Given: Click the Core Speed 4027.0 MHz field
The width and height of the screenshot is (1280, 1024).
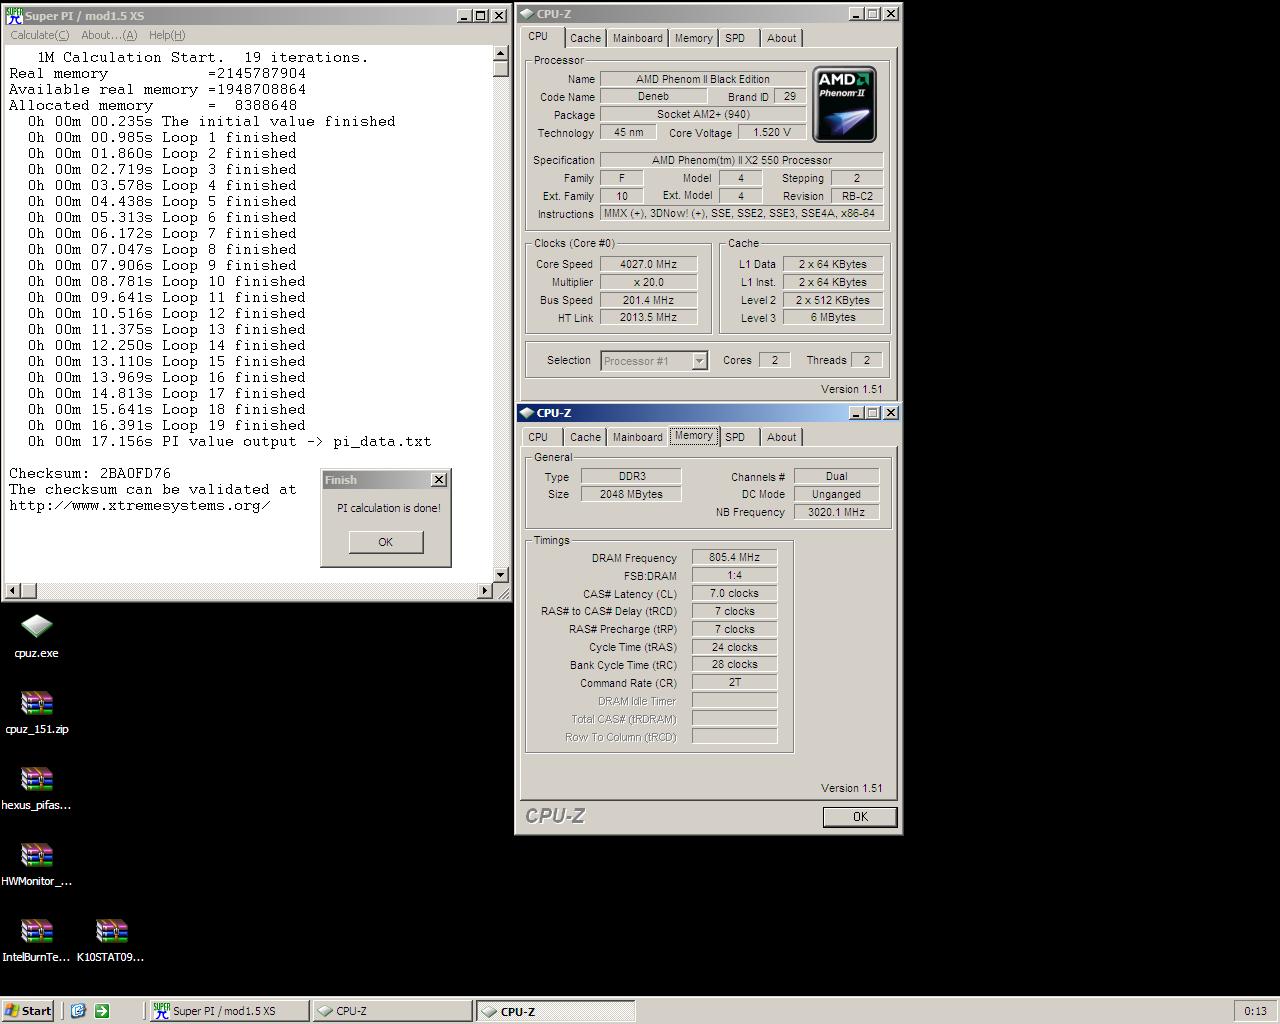Looking at the screenshot, I should tap(648, 264).
